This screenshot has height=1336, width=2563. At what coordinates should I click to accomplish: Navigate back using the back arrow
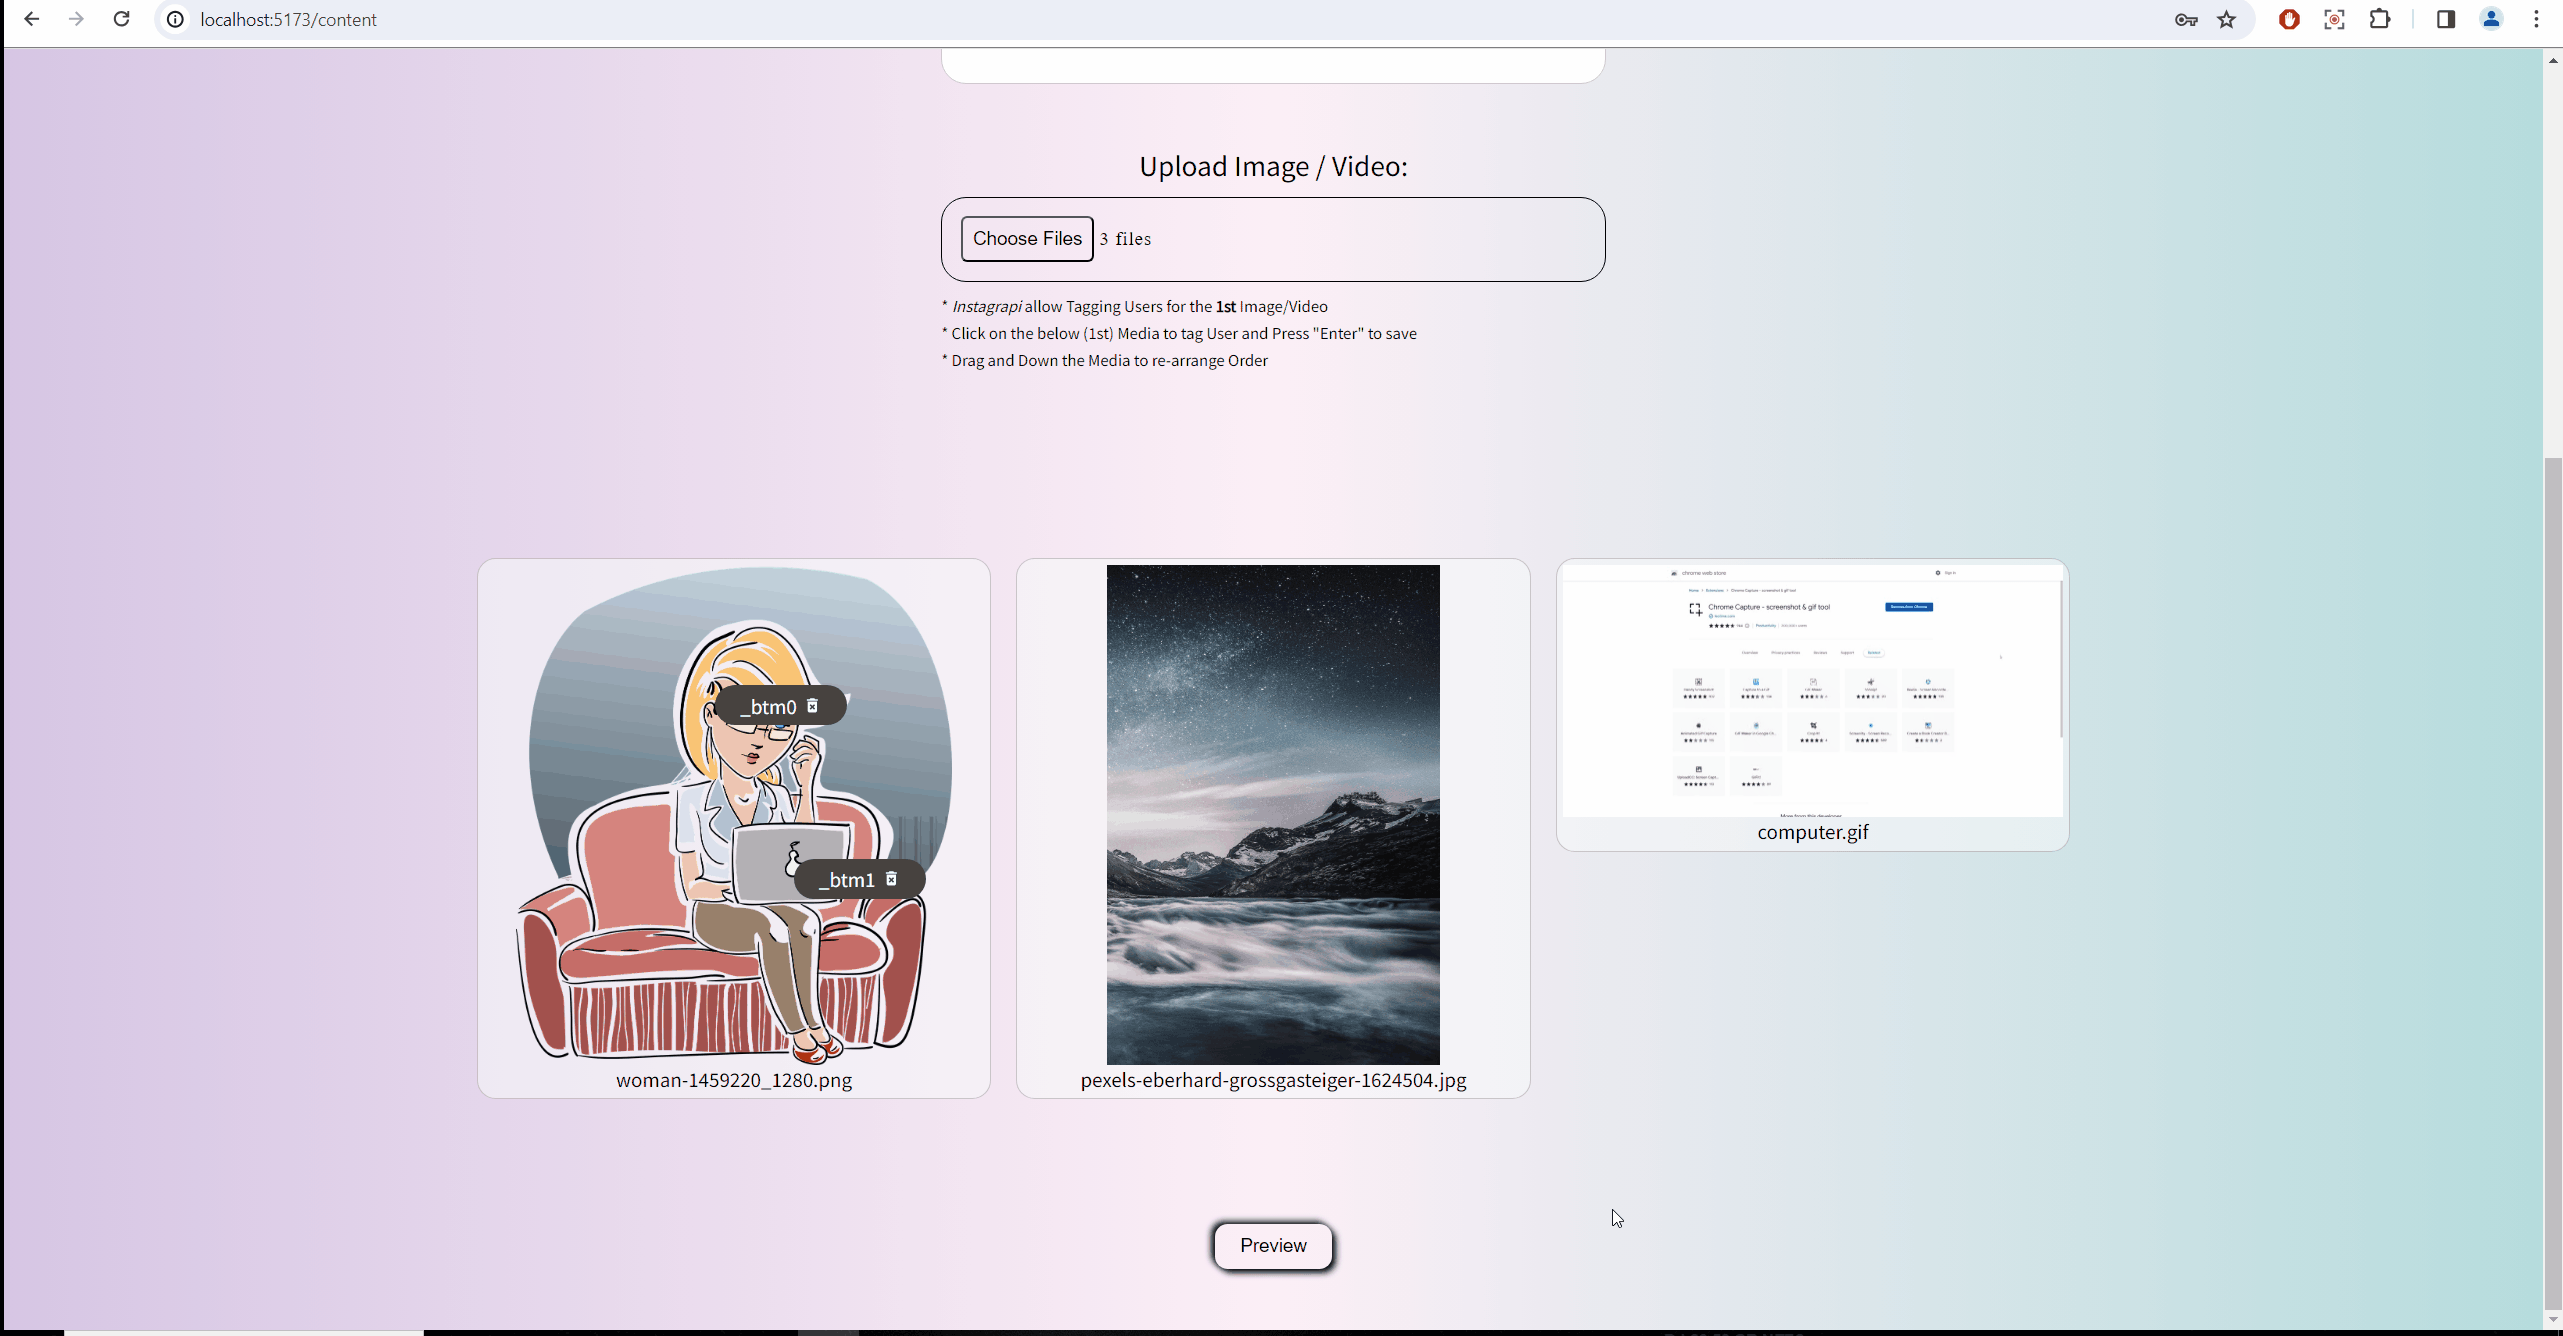[x=32, y=19]
